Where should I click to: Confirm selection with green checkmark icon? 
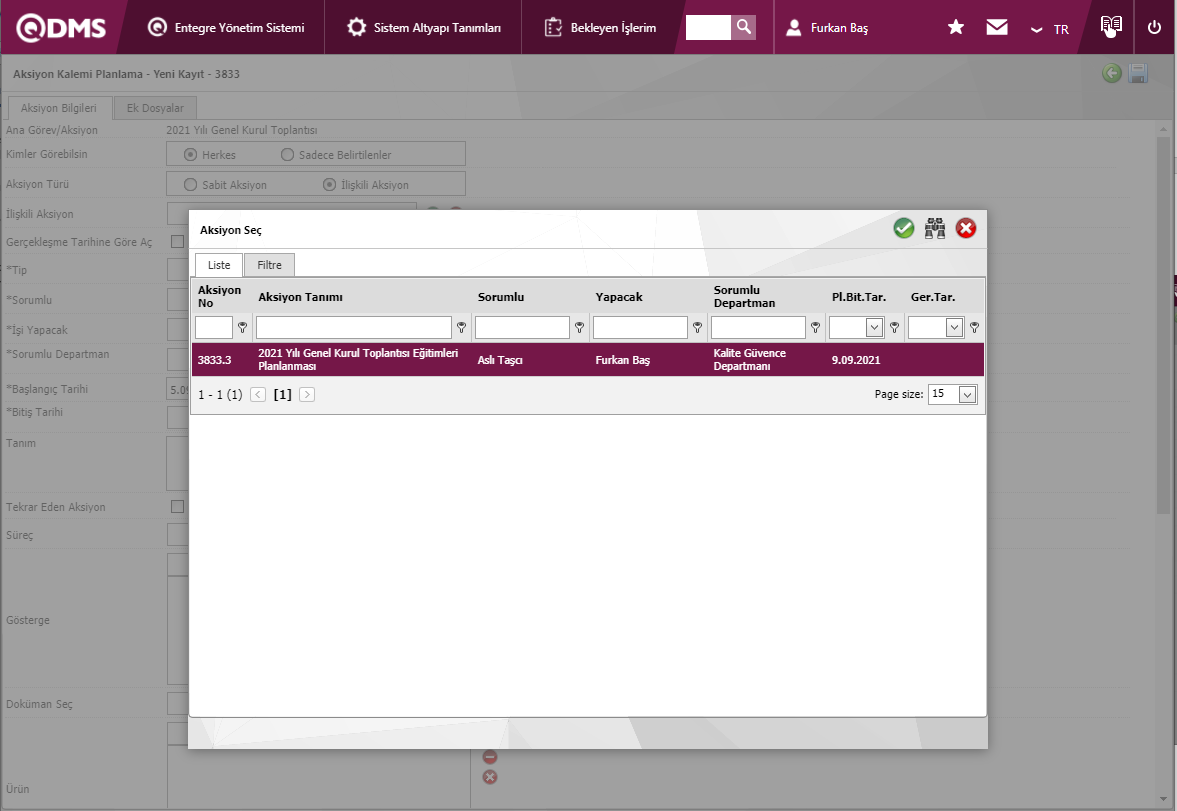click(x=904, y=229)
